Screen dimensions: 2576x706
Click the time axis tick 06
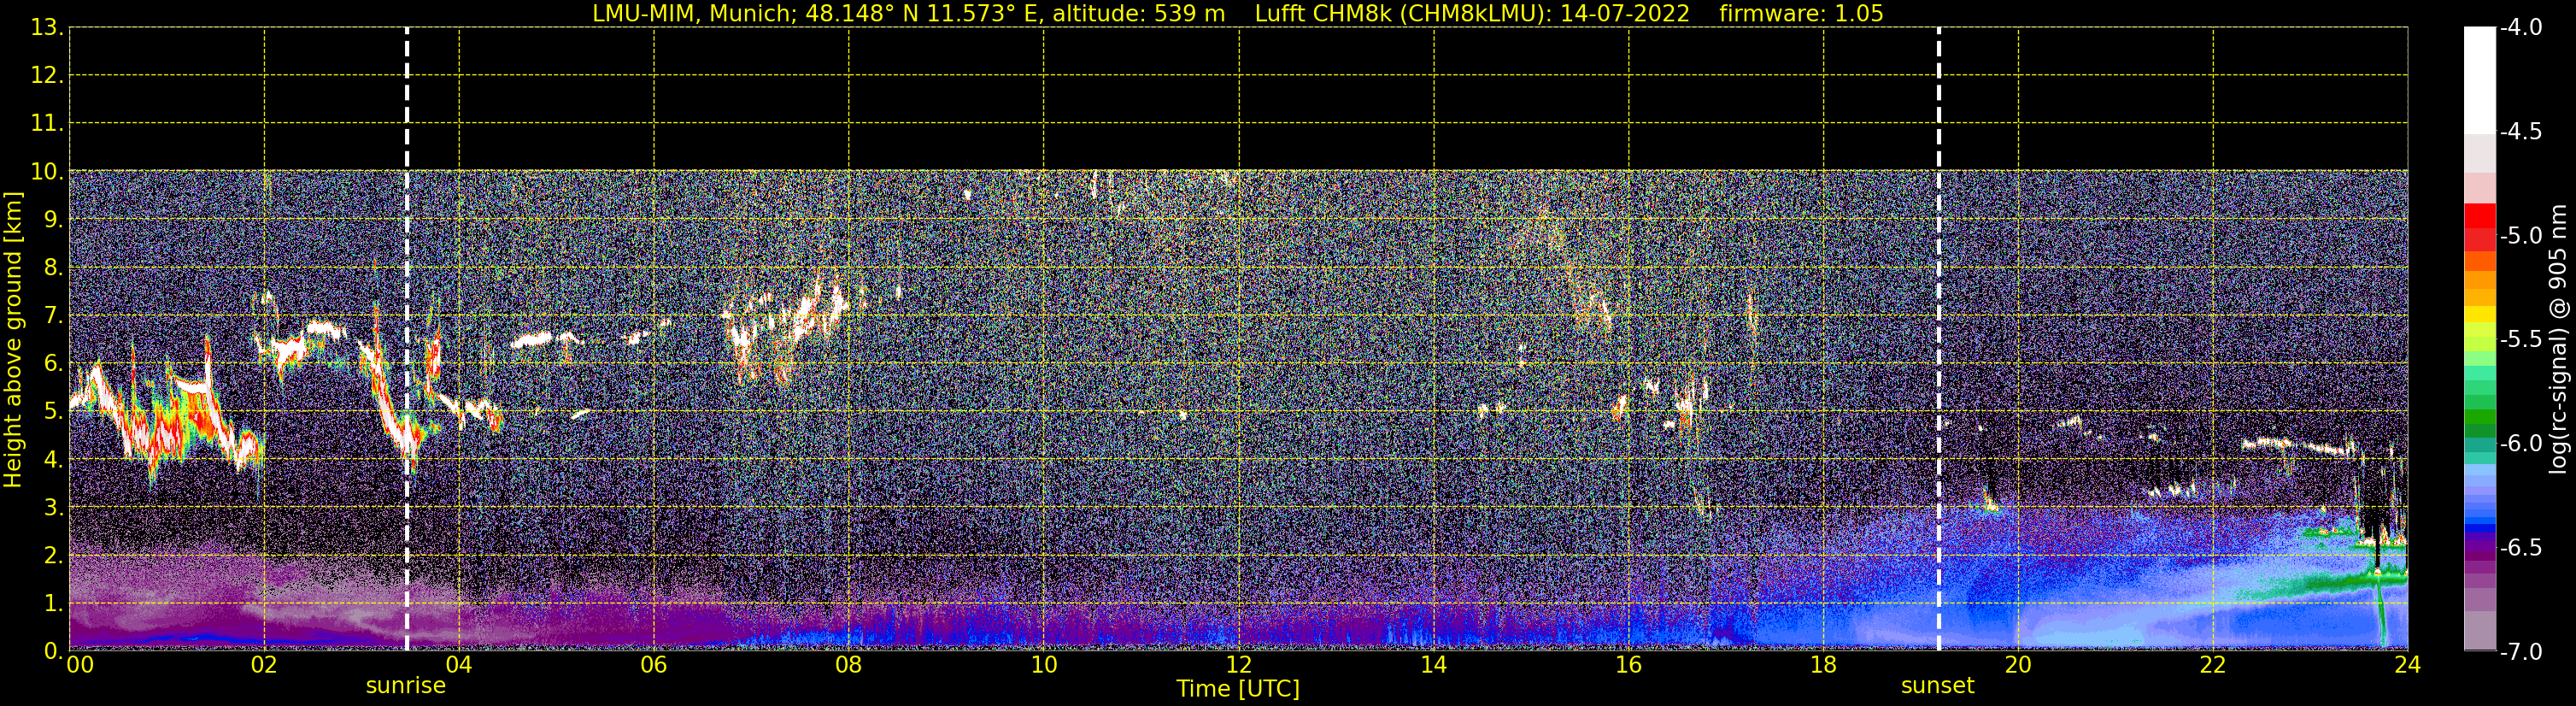point(654,665)
